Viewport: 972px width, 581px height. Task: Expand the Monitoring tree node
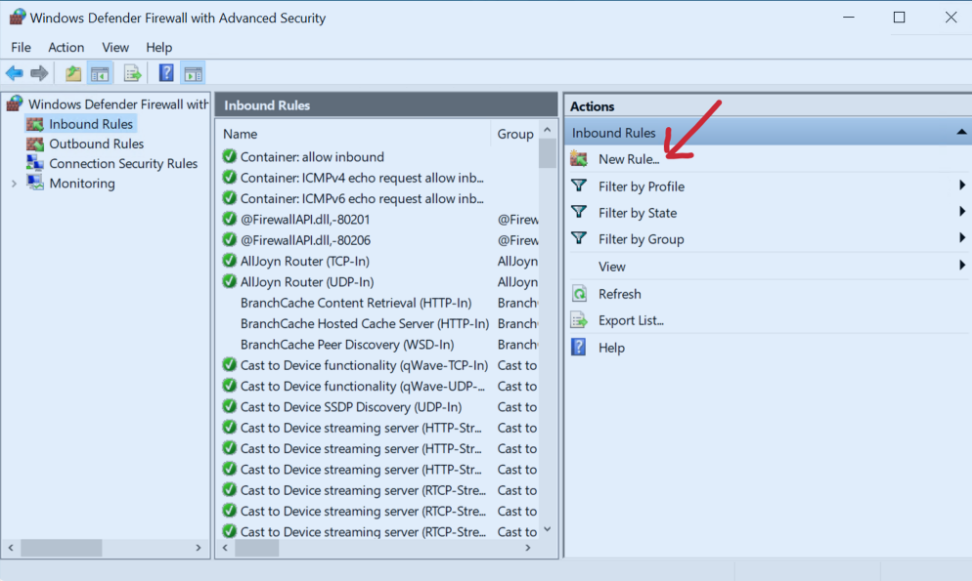[x=14, y=184]
